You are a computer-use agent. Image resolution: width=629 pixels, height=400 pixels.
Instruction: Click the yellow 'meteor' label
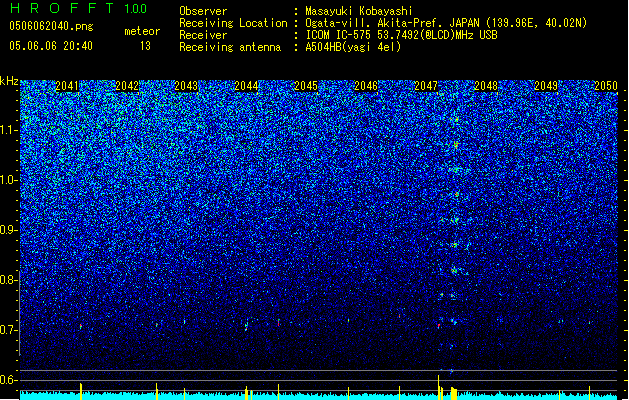click(x=142, y=31)
